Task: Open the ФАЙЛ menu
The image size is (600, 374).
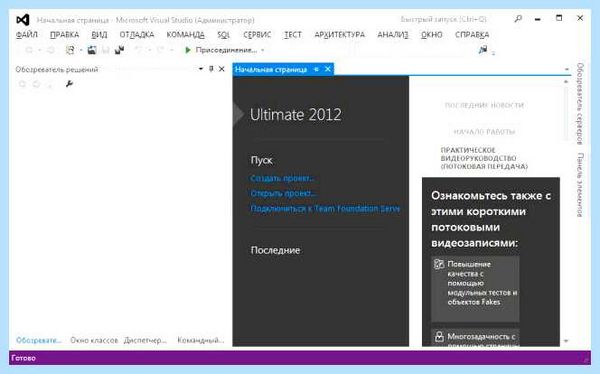Action: click(x=27, y=35)
